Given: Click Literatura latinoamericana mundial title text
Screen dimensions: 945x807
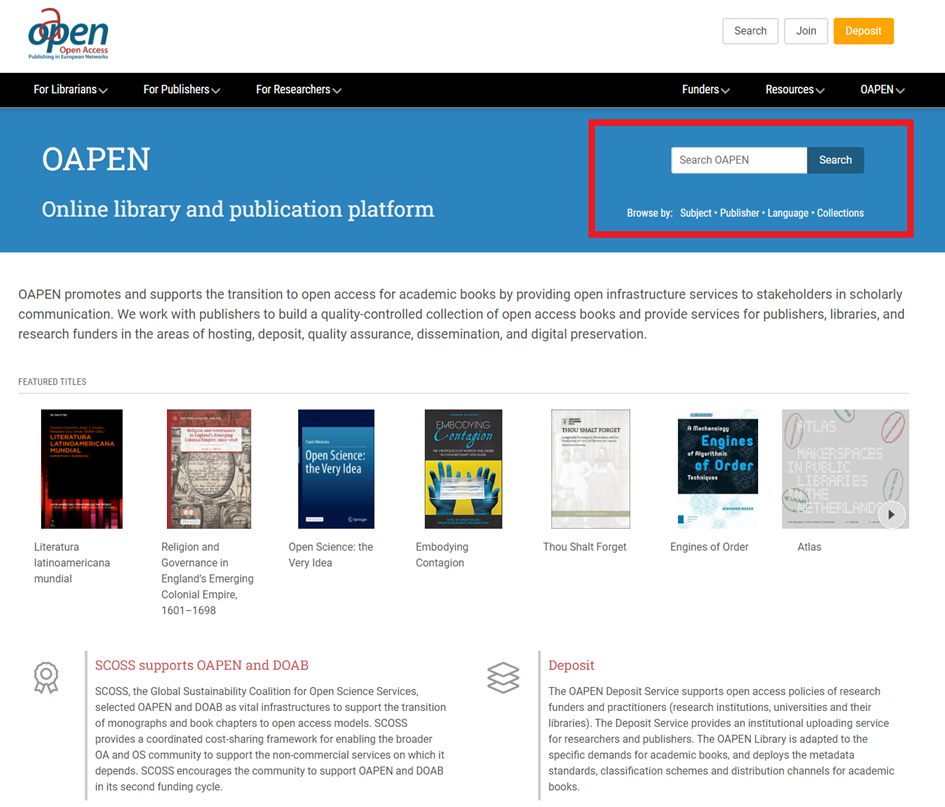Looking at the screenshot, I should point(72,563).
